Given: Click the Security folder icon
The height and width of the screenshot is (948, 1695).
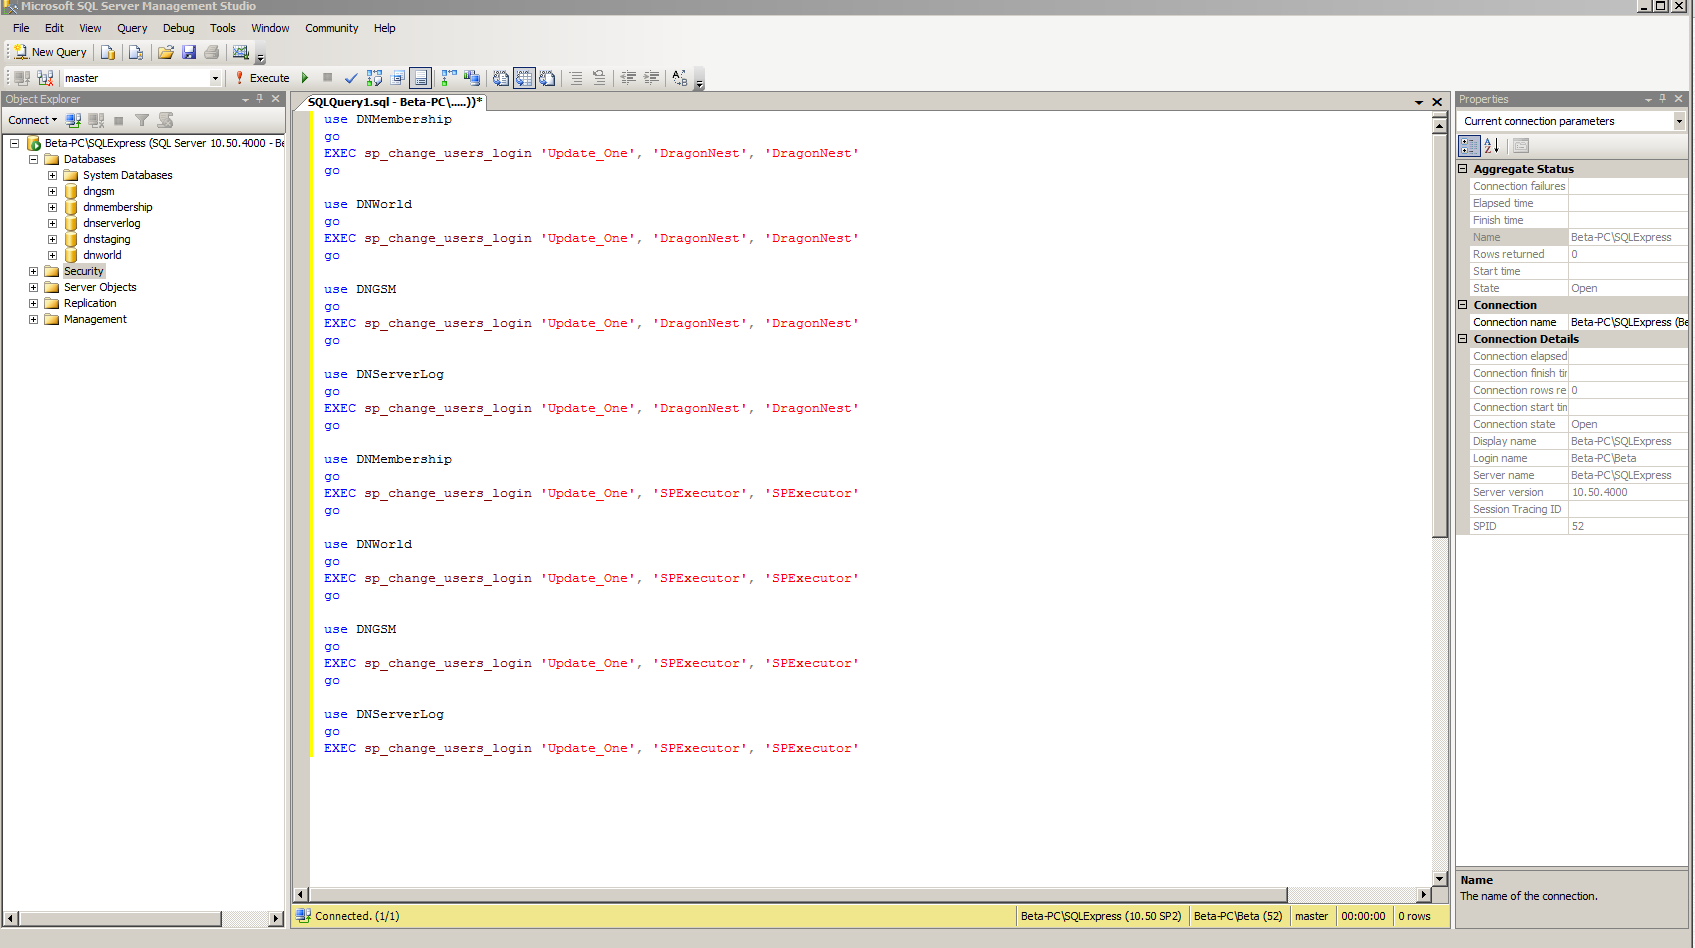Looking at the screenshot, I should (x=52, y=271).
